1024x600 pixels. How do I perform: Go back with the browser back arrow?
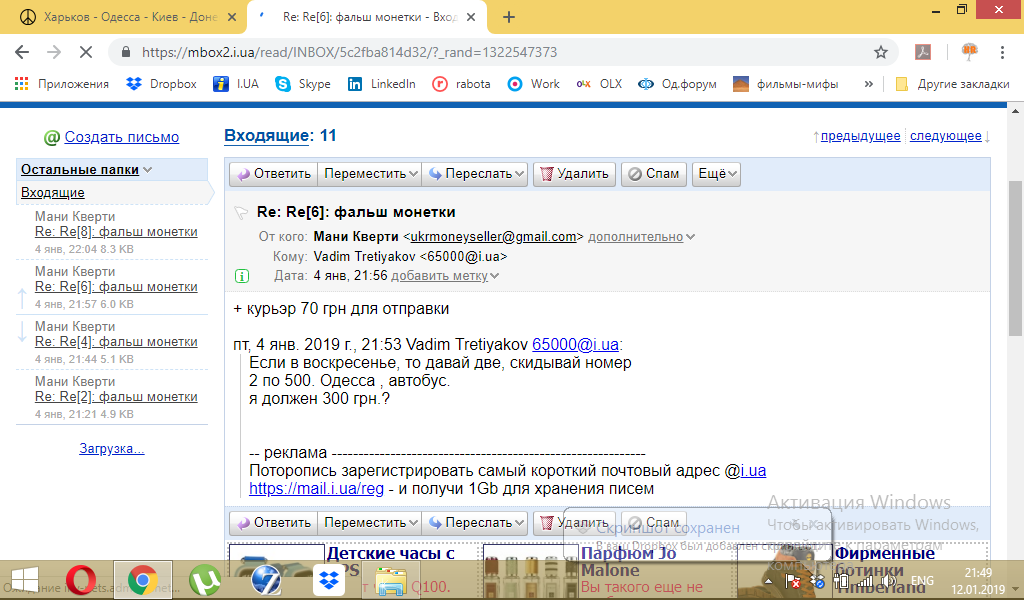click(22, 52)
